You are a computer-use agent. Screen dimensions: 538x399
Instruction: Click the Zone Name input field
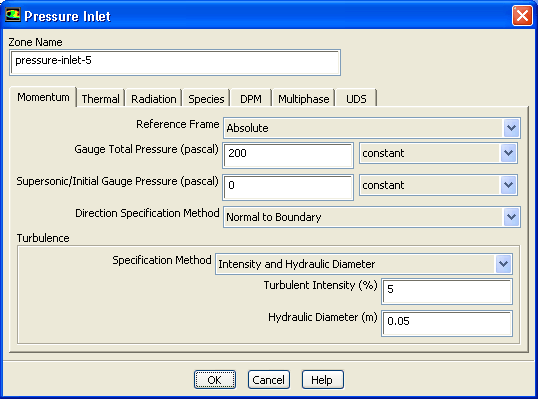175,62
